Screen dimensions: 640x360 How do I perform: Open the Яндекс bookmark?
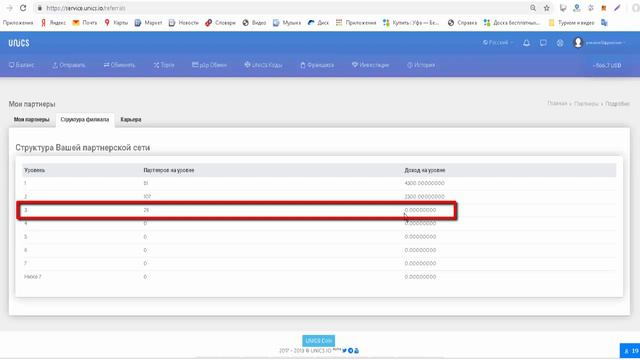click(53, 23)
